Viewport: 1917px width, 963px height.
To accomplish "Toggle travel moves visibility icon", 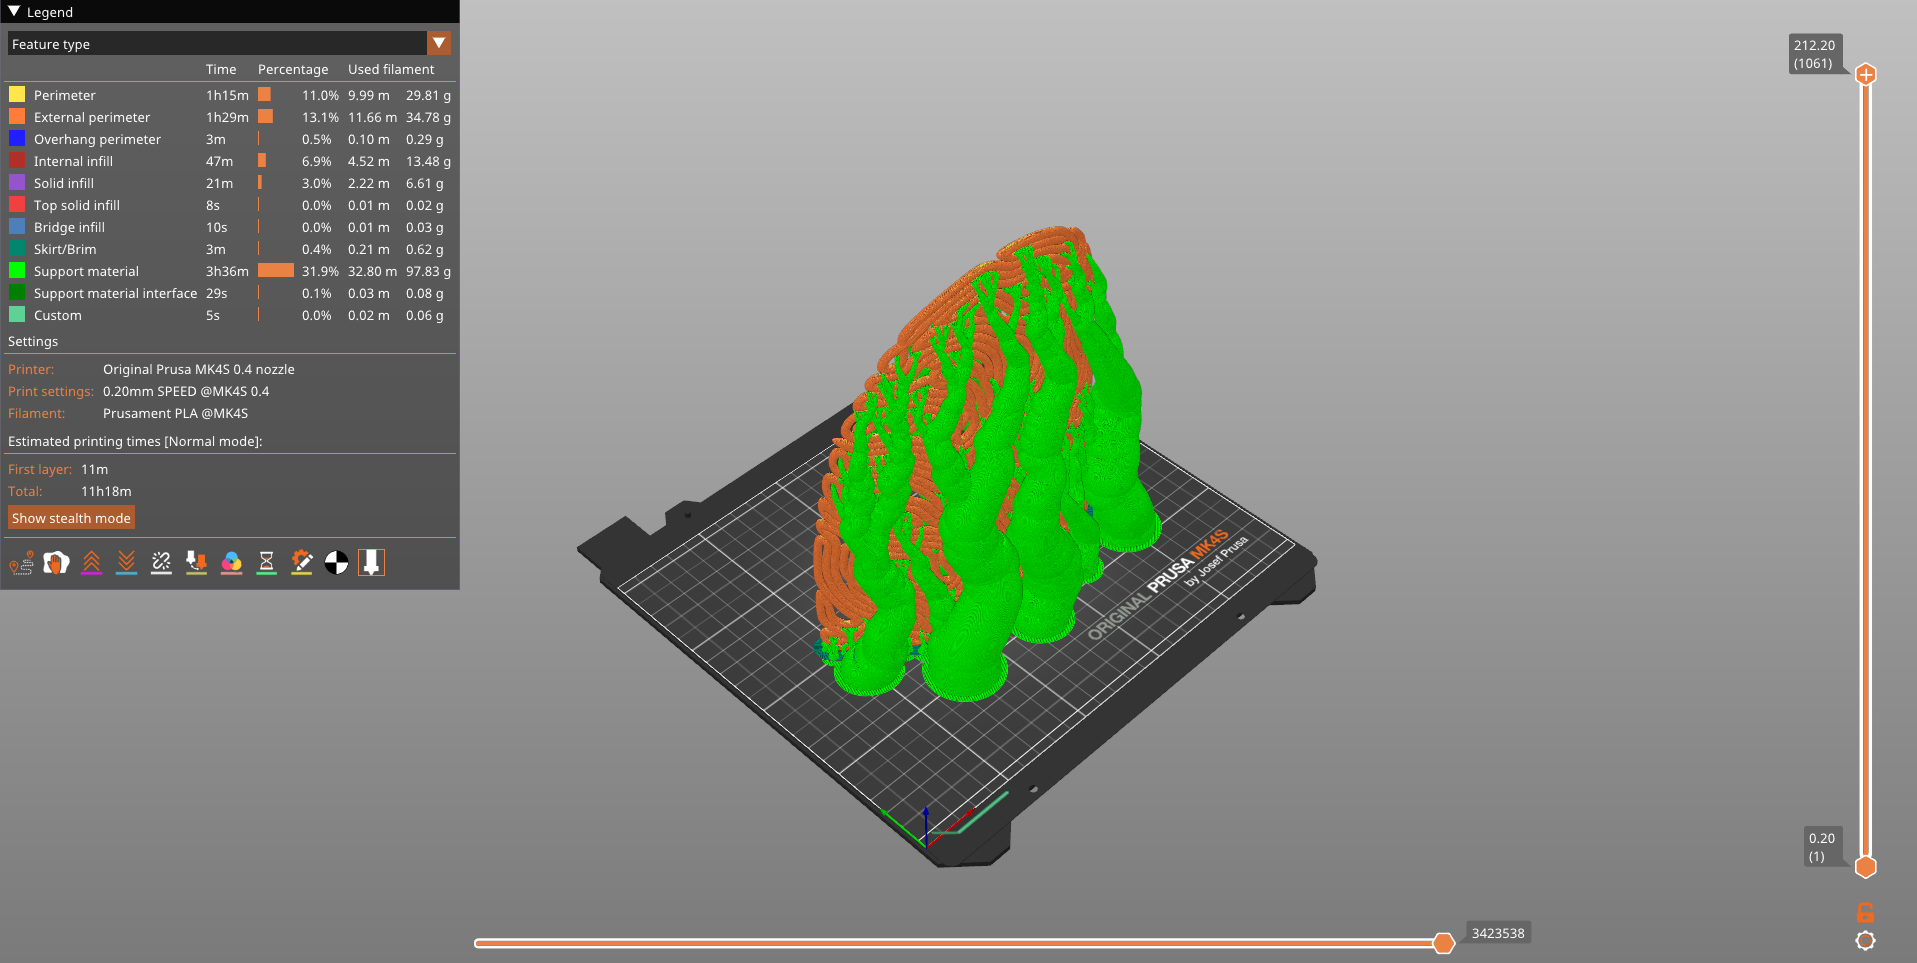I will [x=21, y=563].
